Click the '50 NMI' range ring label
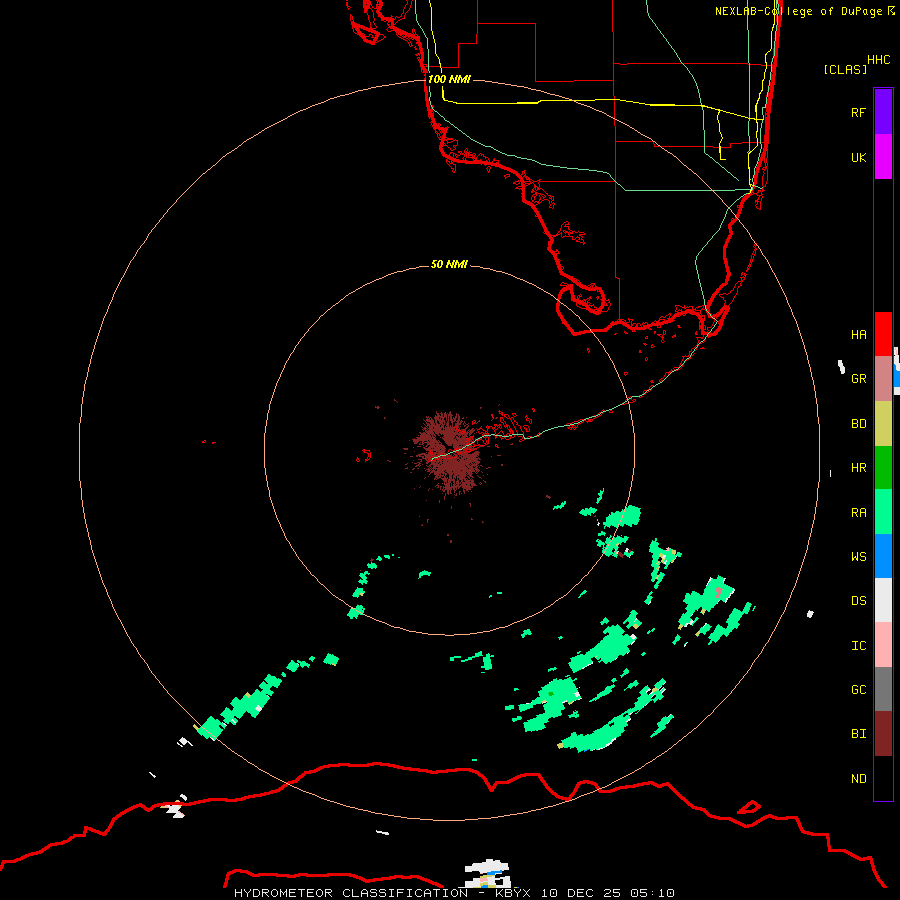 [449, 264]
